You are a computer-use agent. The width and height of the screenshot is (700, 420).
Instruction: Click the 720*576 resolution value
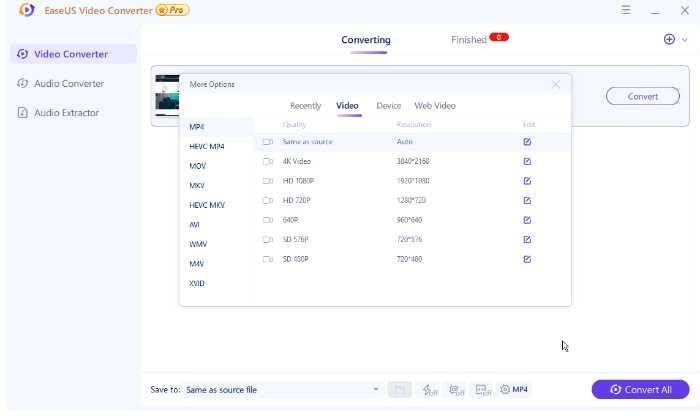pos(409,240)
